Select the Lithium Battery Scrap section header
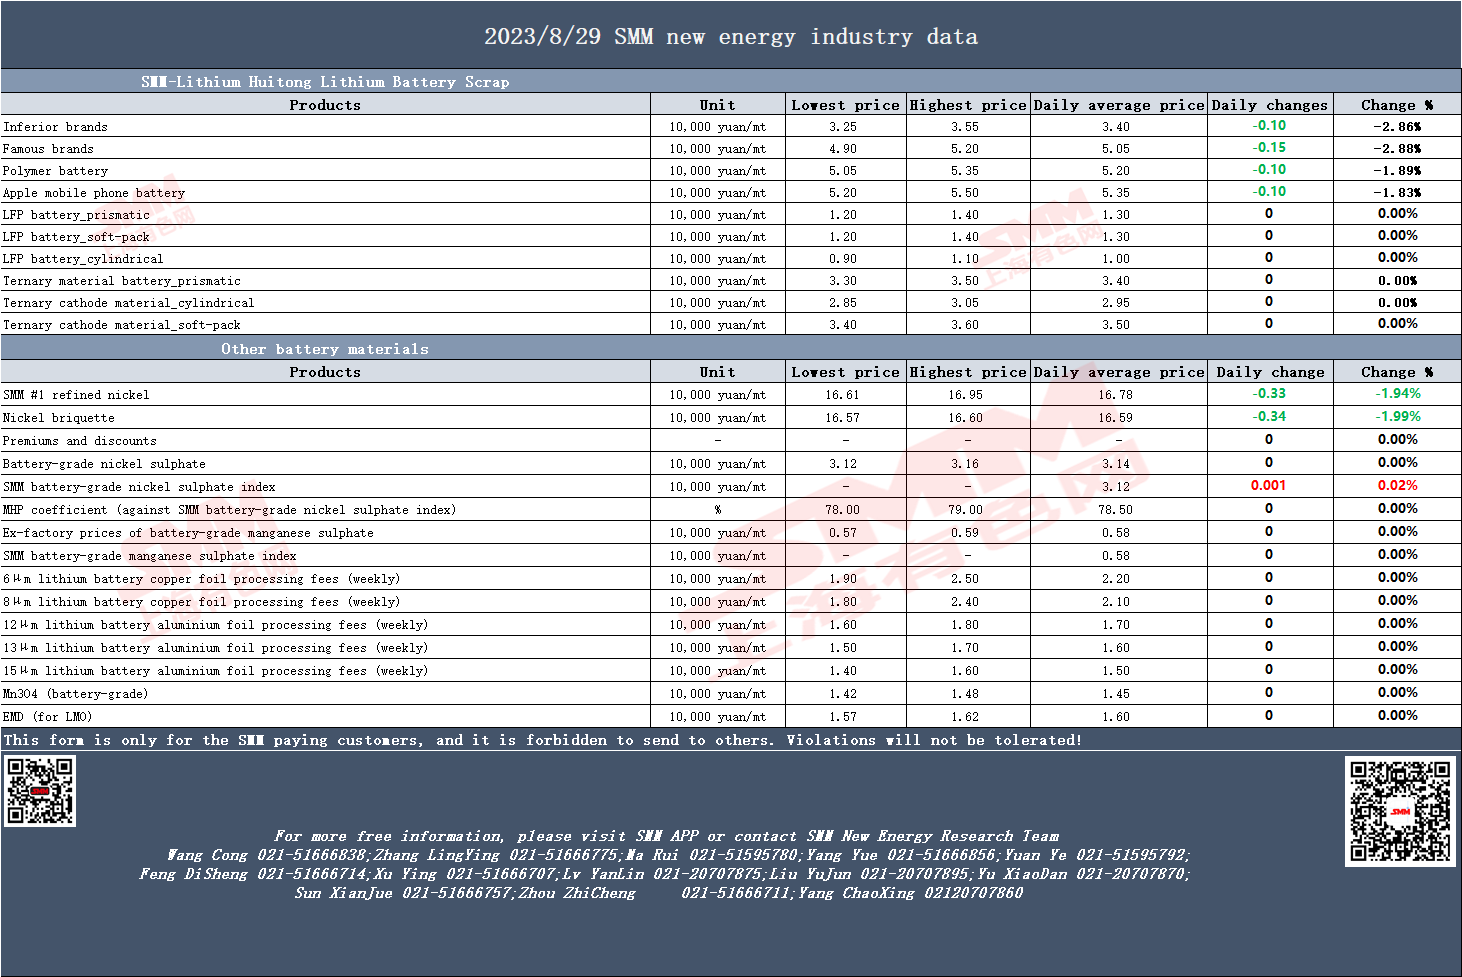The height and width of the screenshot is (977, 1462). click(325, 82)
